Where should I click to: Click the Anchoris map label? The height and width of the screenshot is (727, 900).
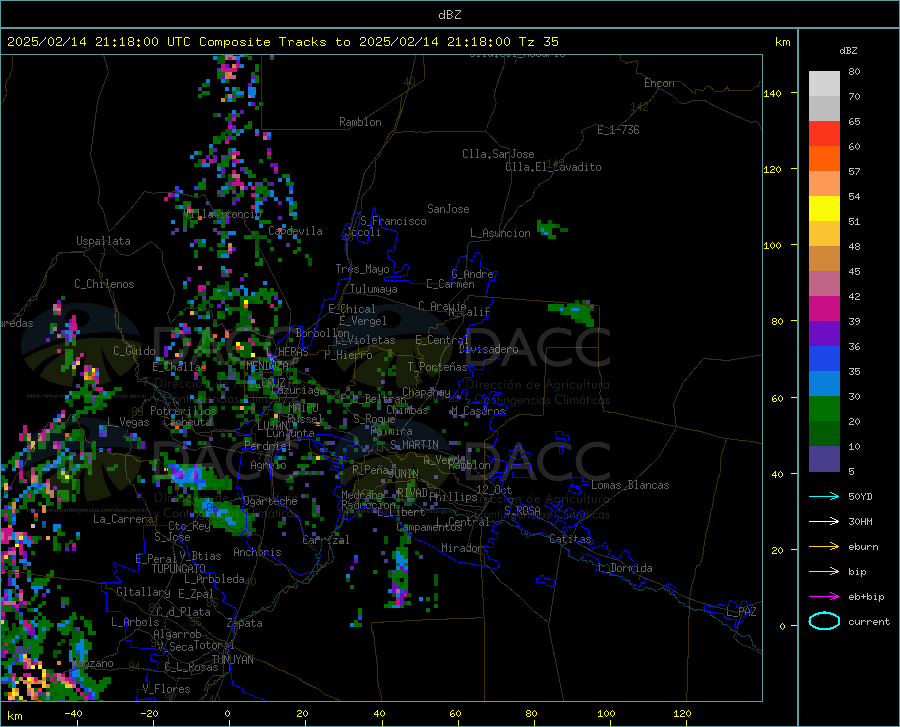257,552
